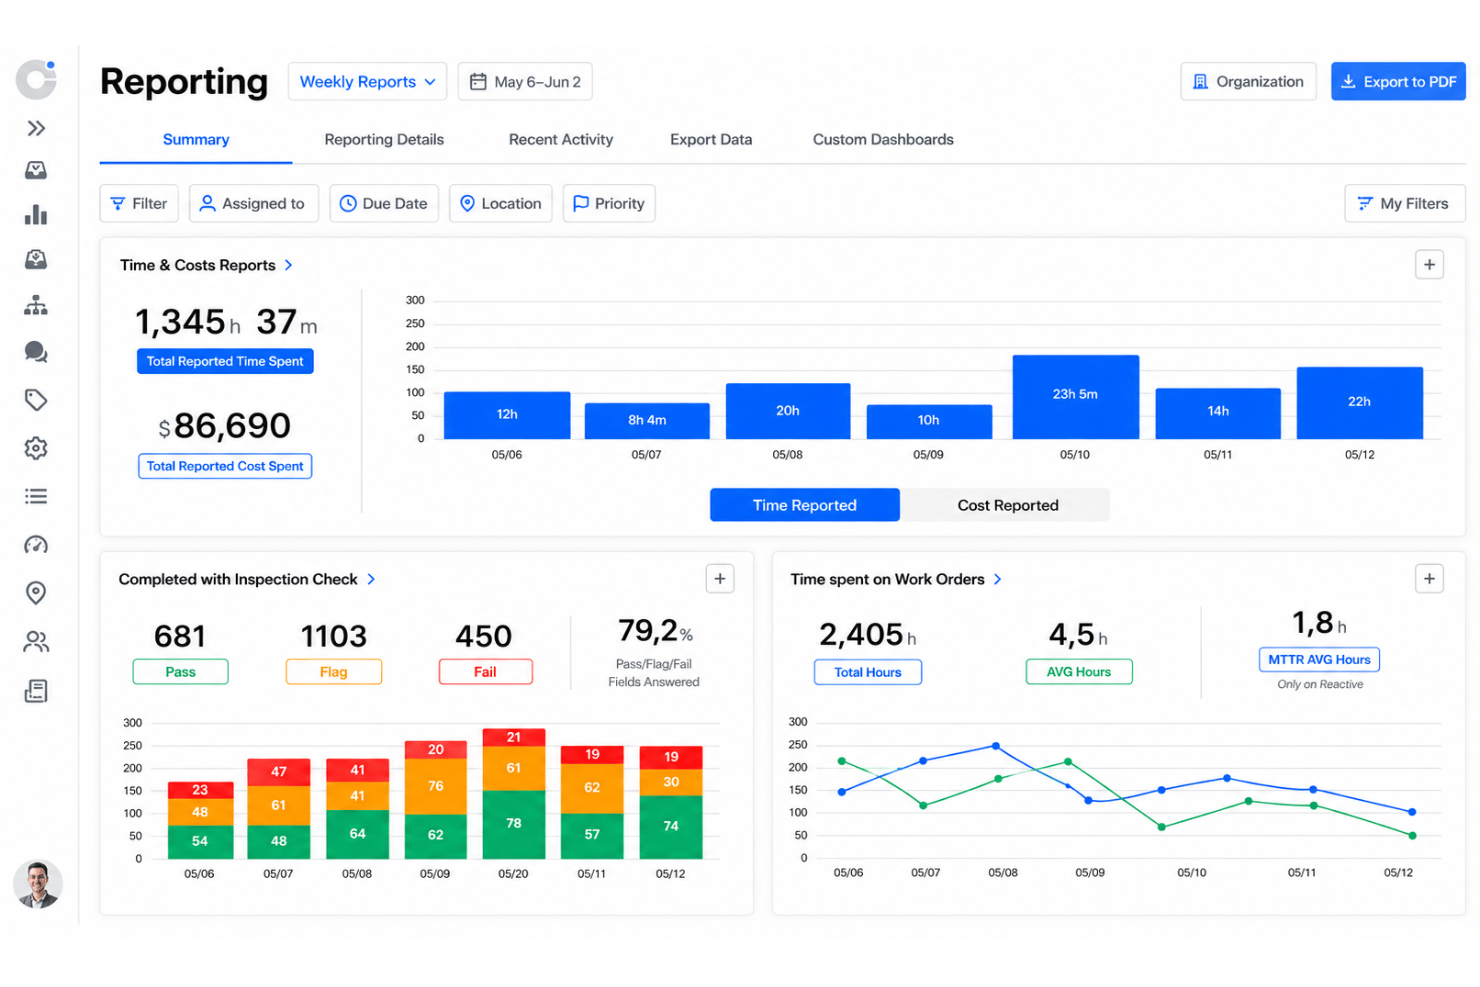Open the bar chart reporting sidebar icon

click(36, 214)
